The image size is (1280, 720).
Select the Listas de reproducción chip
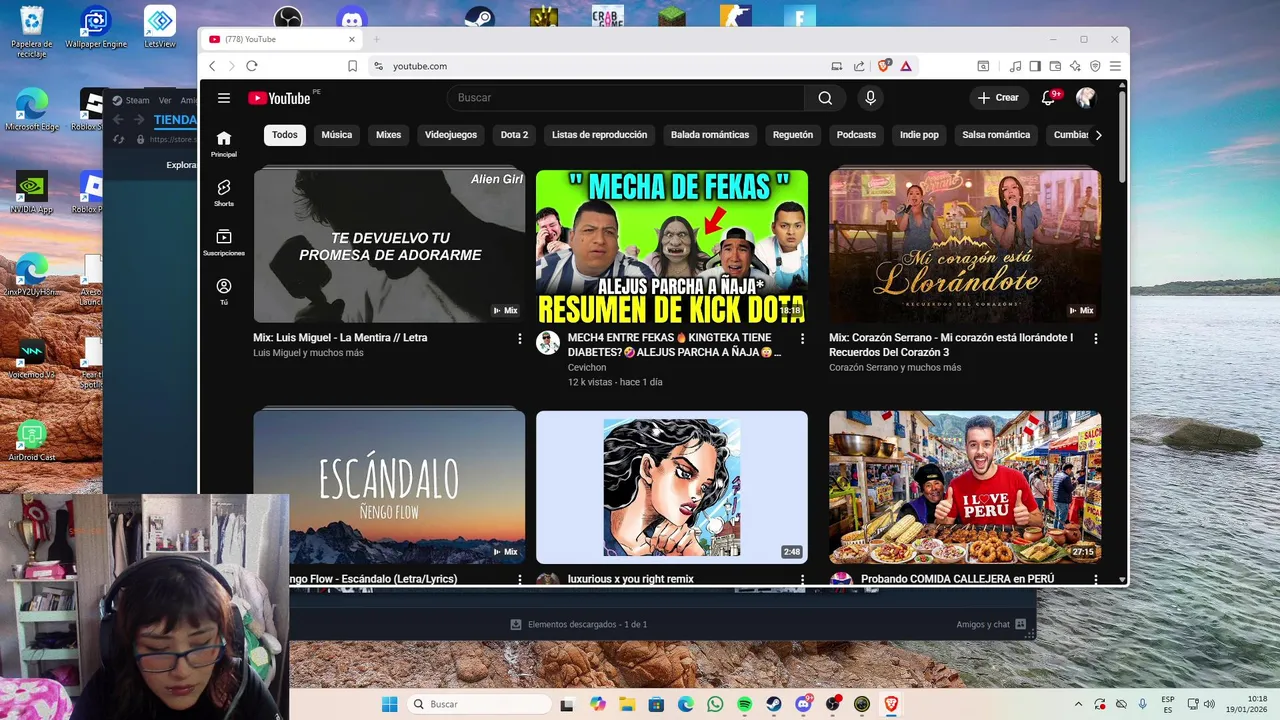coord(599,135)
